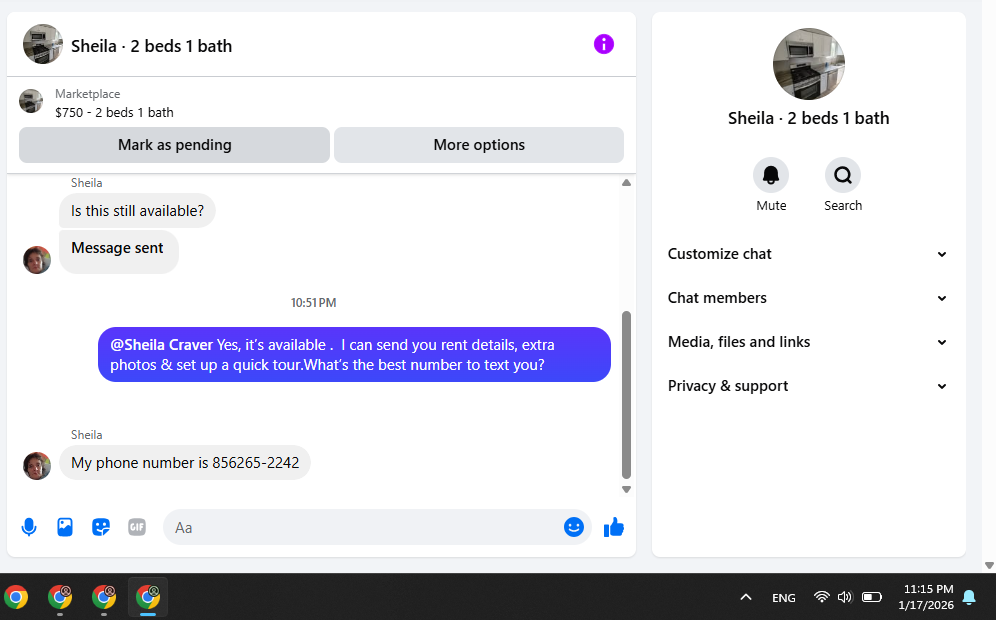The width and height of the screenshot is (996, 620).
Task: Open the More options button
Action: coord(479,145)
